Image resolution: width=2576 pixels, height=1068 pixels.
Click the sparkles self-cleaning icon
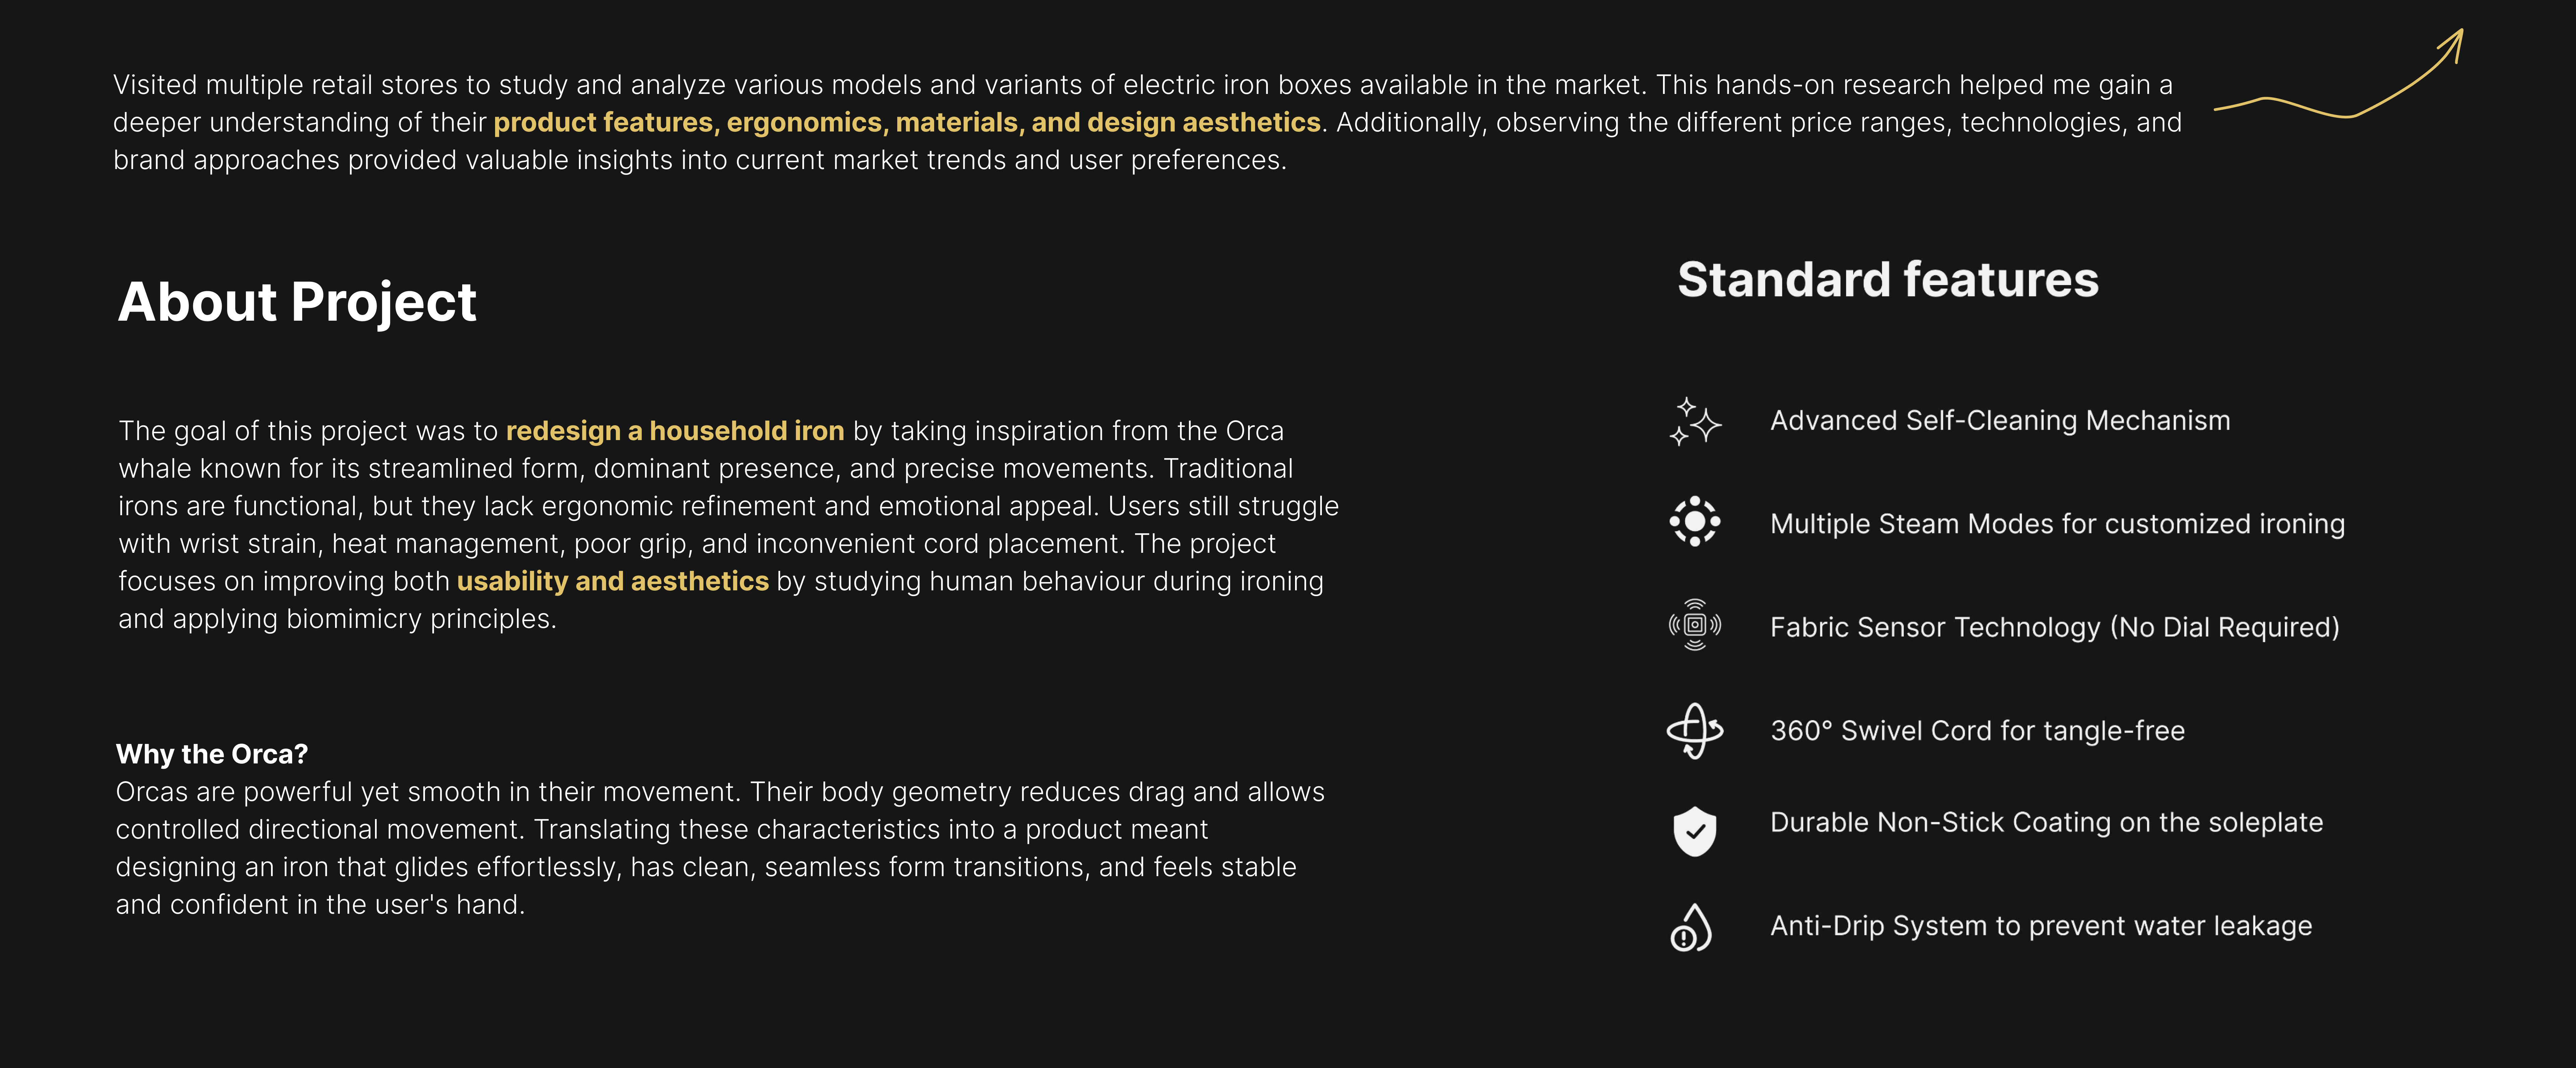[1694, 421]
